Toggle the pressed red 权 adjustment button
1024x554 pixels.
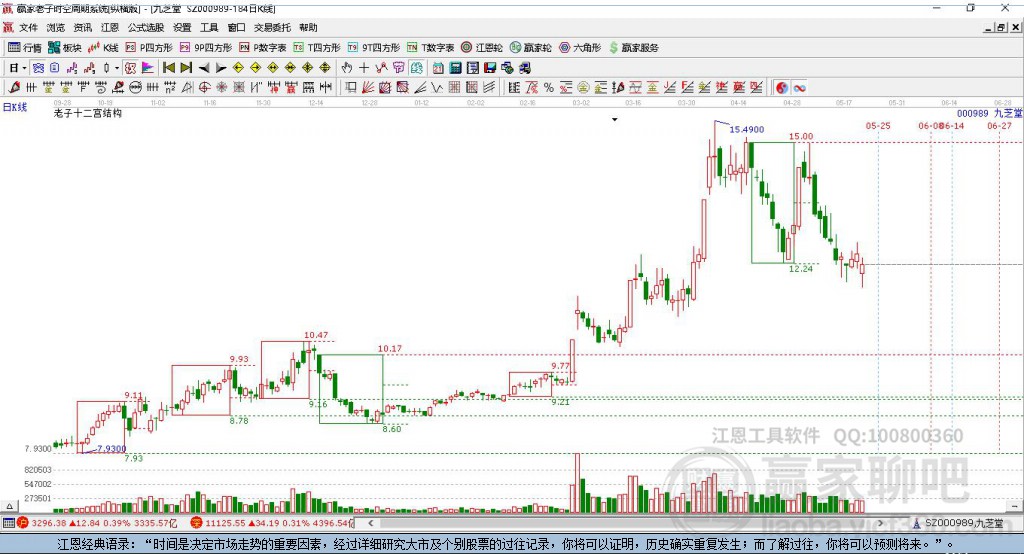click(x=131, y=67)
